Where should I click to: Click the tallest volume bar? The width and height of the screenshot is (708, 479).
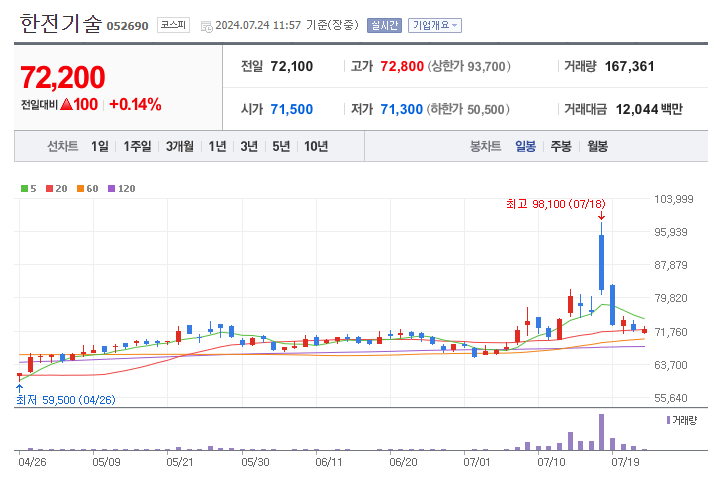click(601, 432)
